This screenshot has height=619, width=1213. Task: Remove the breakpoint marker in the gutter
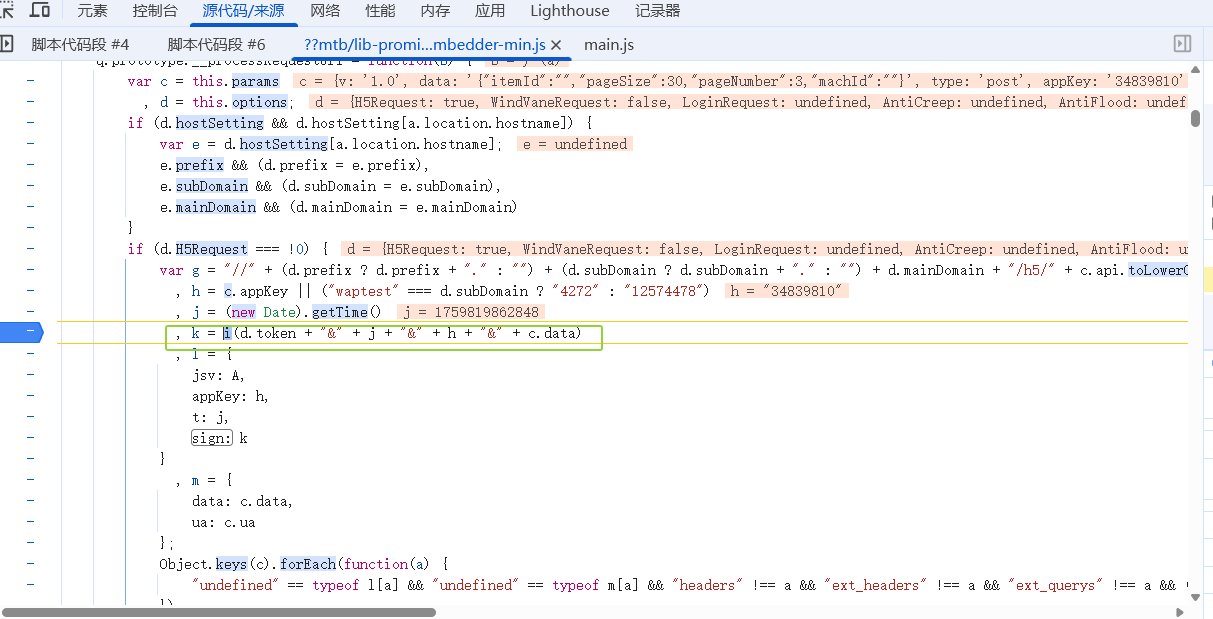[x=22, y=332]
